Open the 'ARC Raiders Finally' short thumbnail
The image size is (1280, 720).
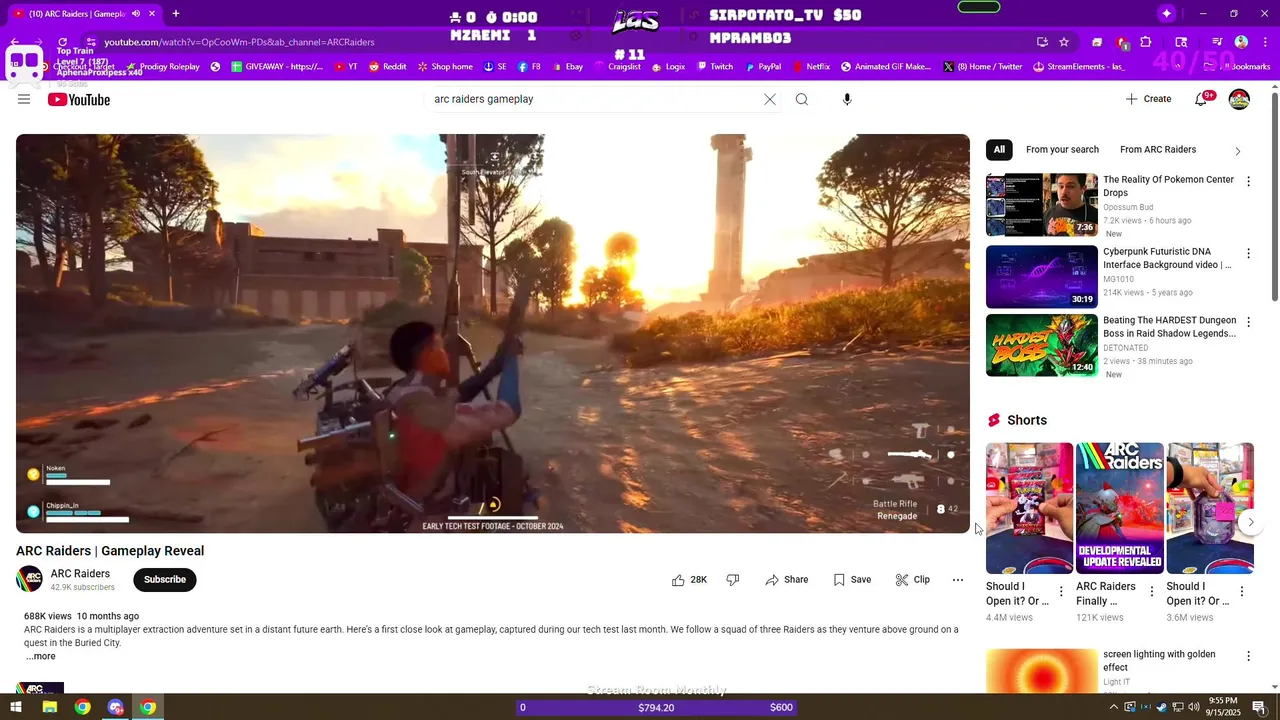click(1120, 508)
